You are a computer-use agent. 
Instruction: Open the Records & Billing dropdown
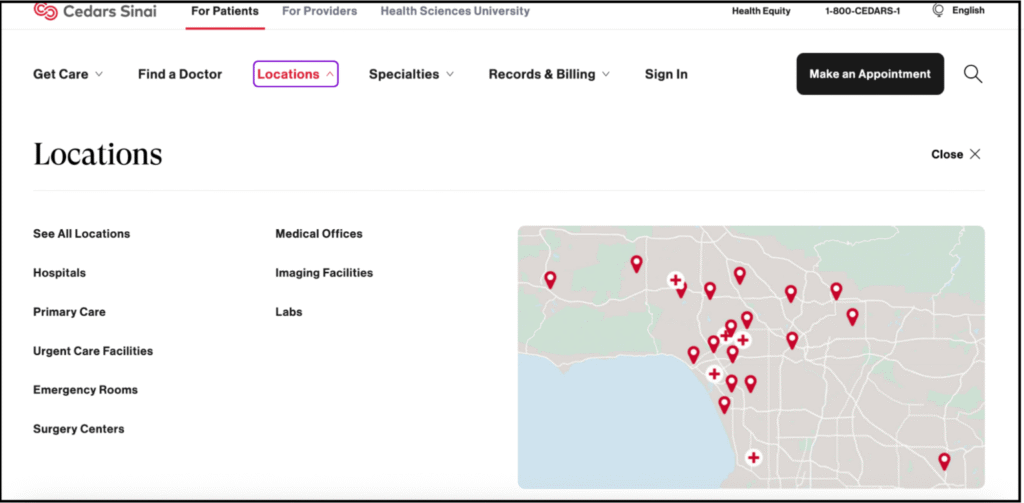point(549,74)
